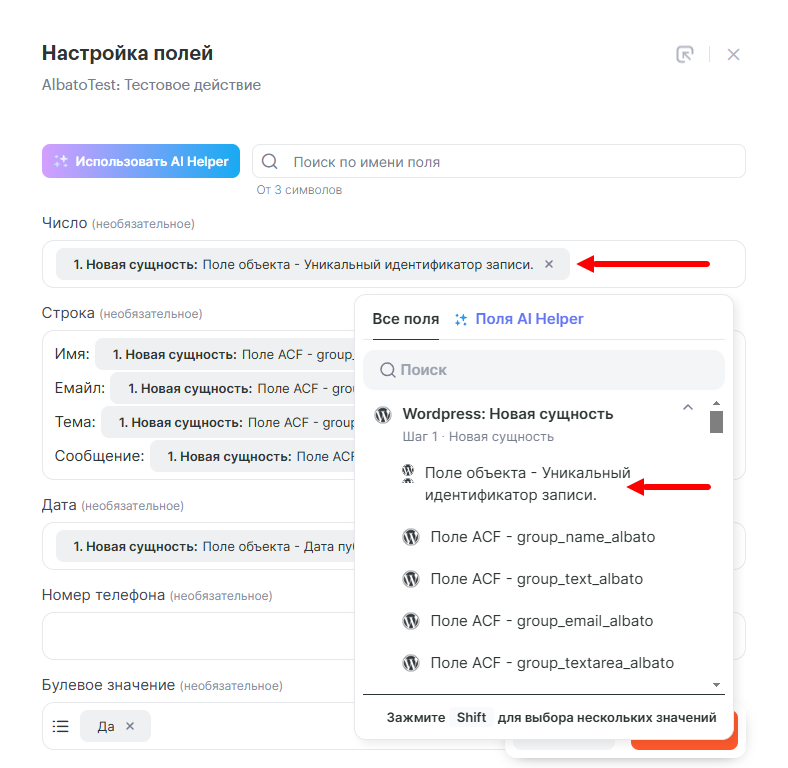This screenshot has height=768, width=788.
Task: Click the pop-out window icon in header
Action: [685, 54]
